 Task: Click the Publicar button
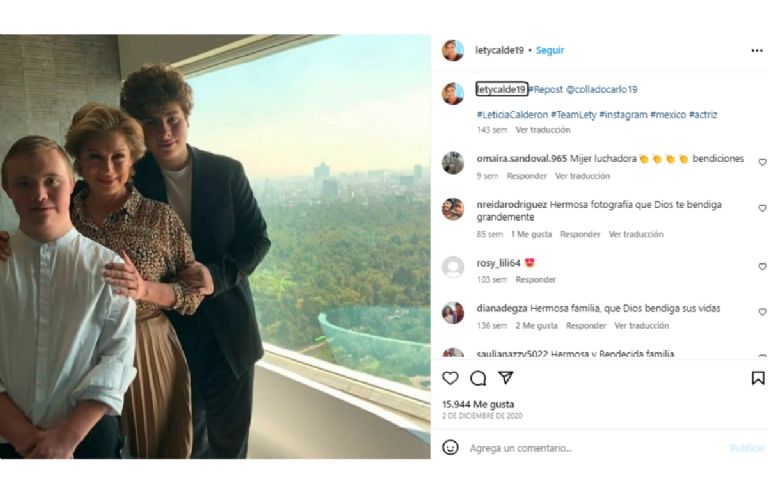pos(747,448)
